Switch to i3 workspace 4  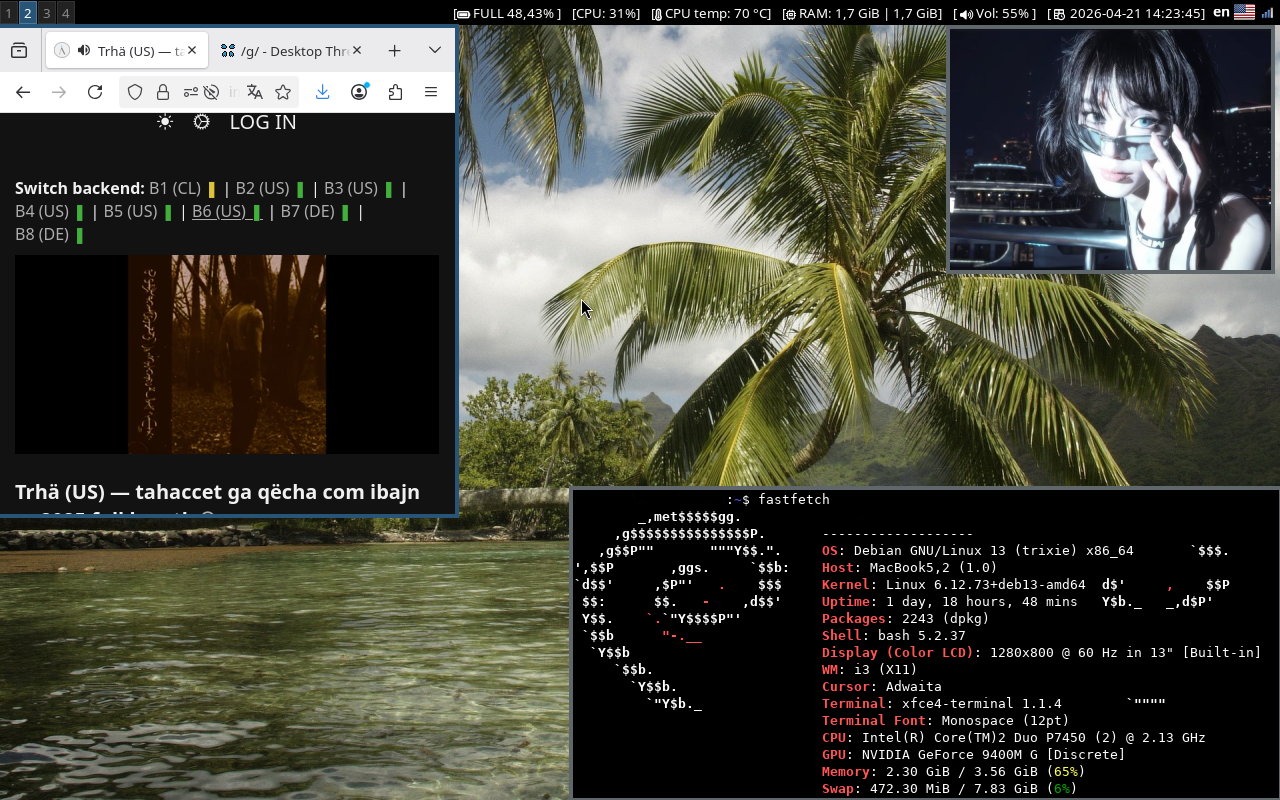[65, 13]
